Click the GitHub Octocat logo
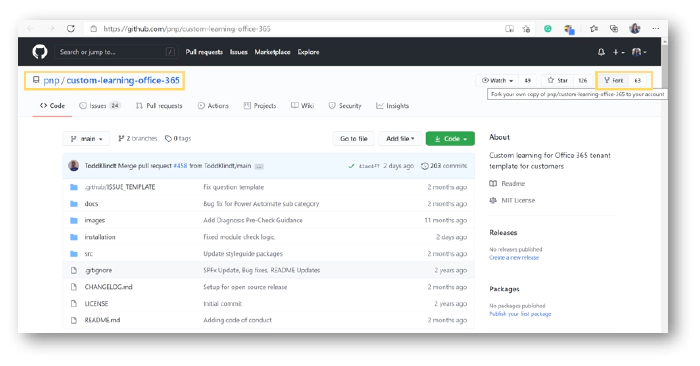 pos(40,52)
